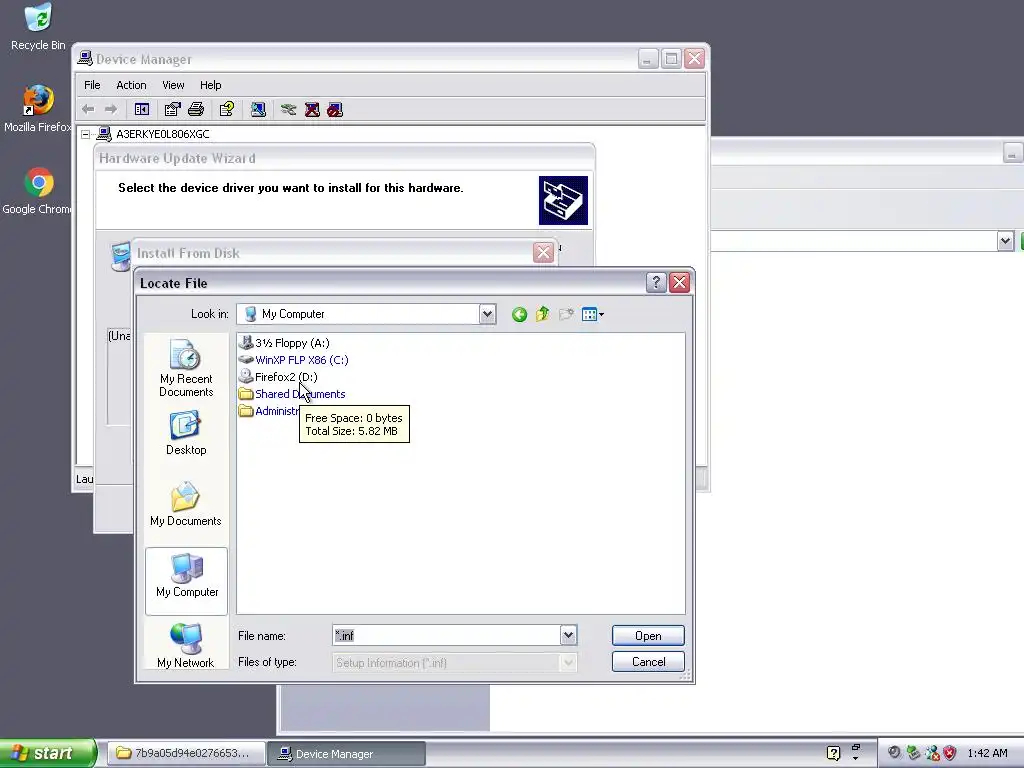Click the Update driver toolbar icon
Screen dimensions: 1024x768
(x=289, y=109)
